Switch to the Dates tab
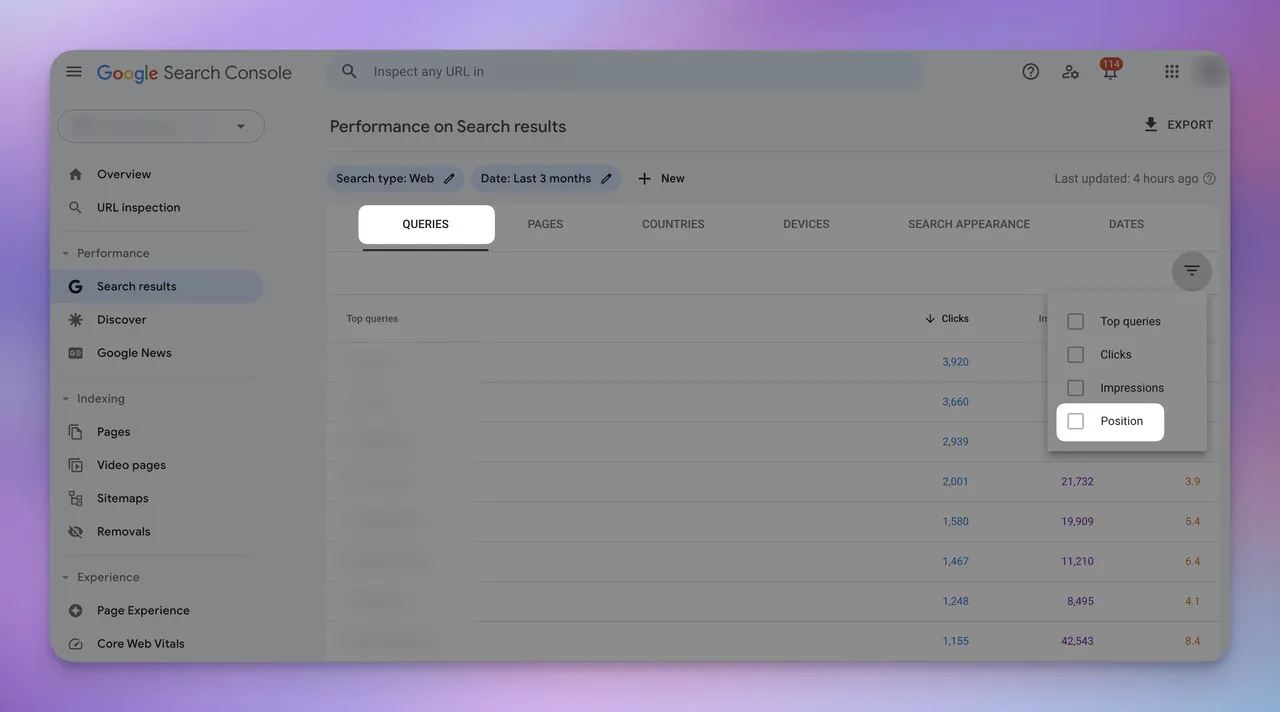 [x=1126, y=224]
